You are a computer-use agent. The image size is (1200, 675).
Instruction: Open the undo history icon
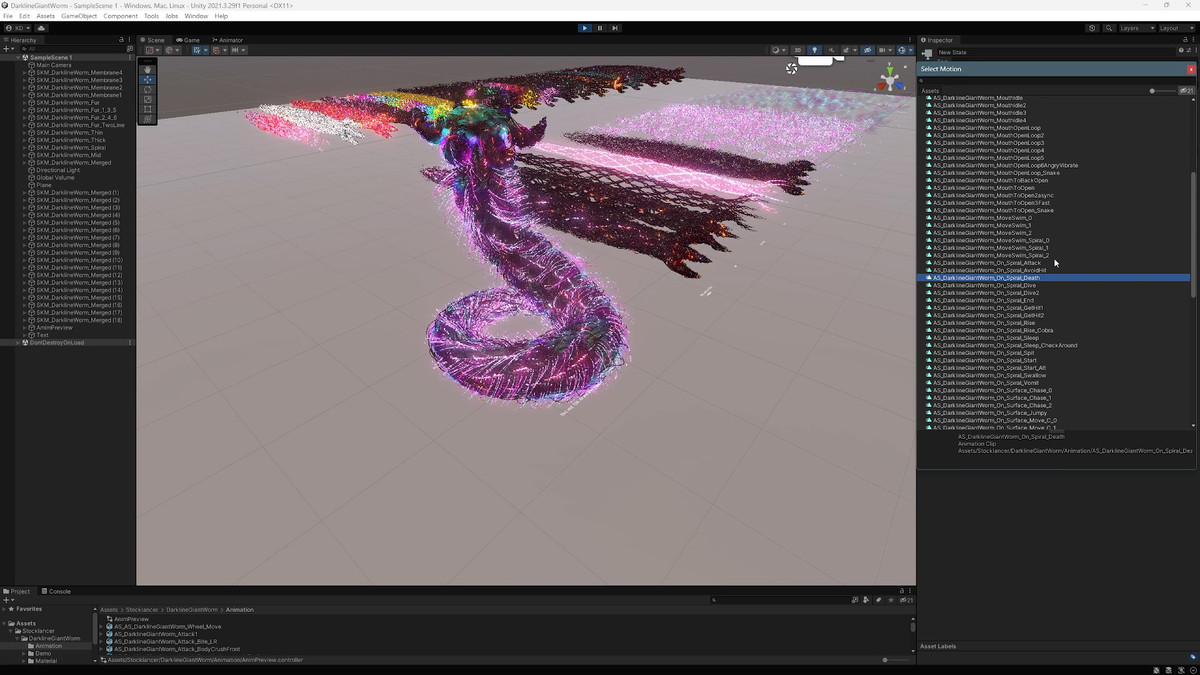(1092, 28)
